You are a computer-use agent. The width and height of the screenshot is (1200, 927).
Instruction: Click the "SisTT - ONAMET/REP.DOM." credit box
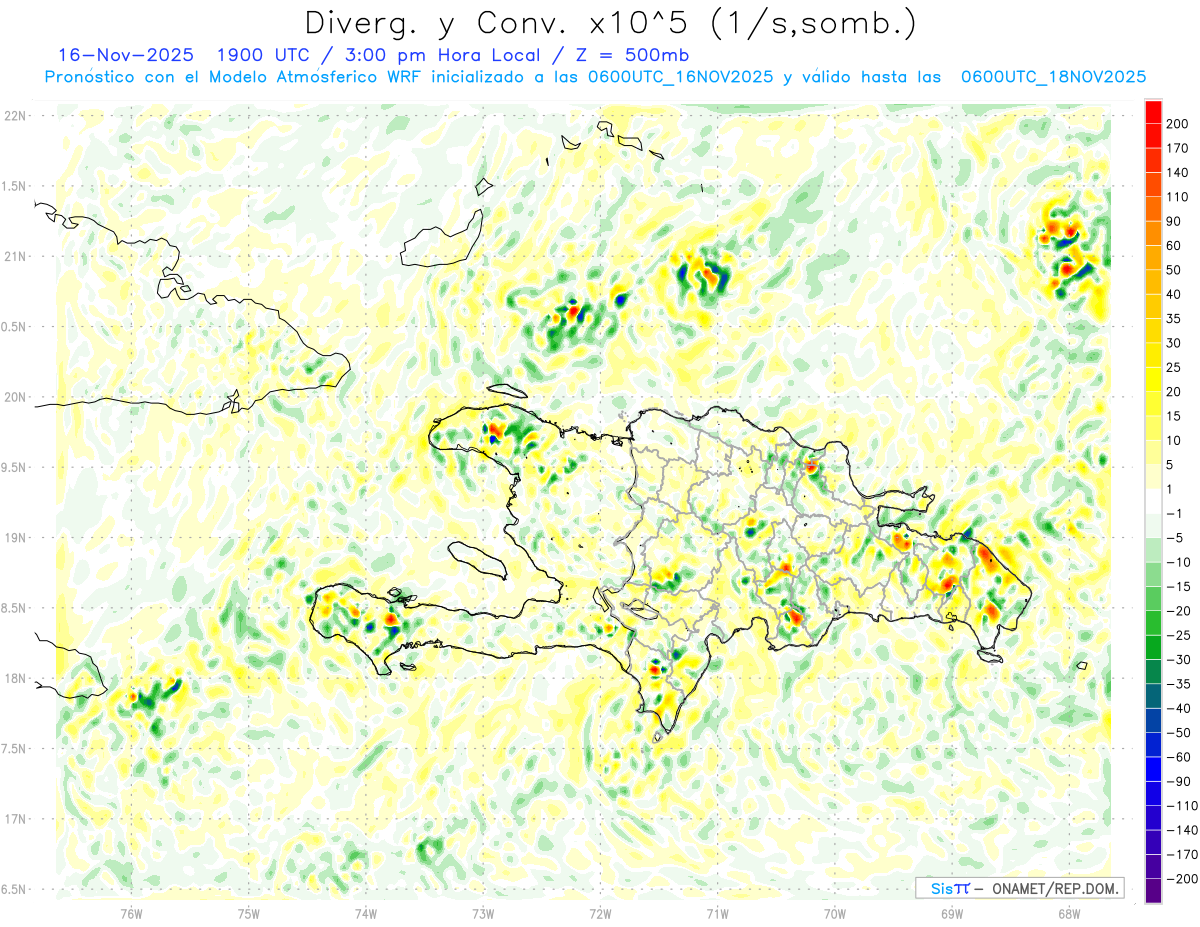coord(1019,888)
